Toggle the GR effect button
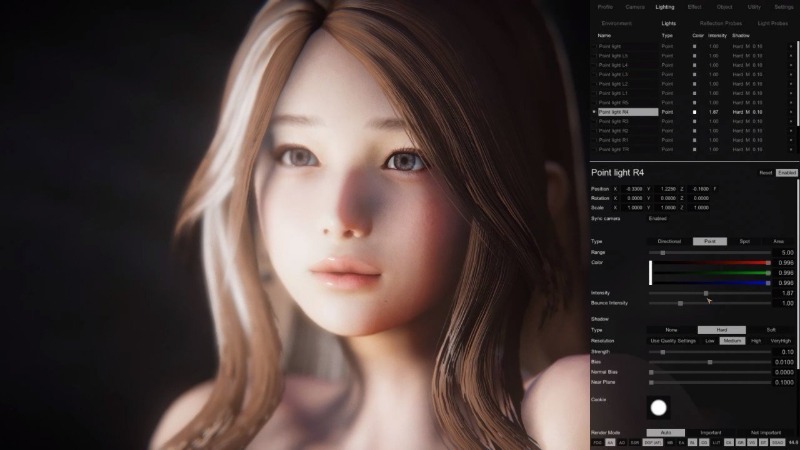Viewport: 800px width, 450px height. click(740, 443)
